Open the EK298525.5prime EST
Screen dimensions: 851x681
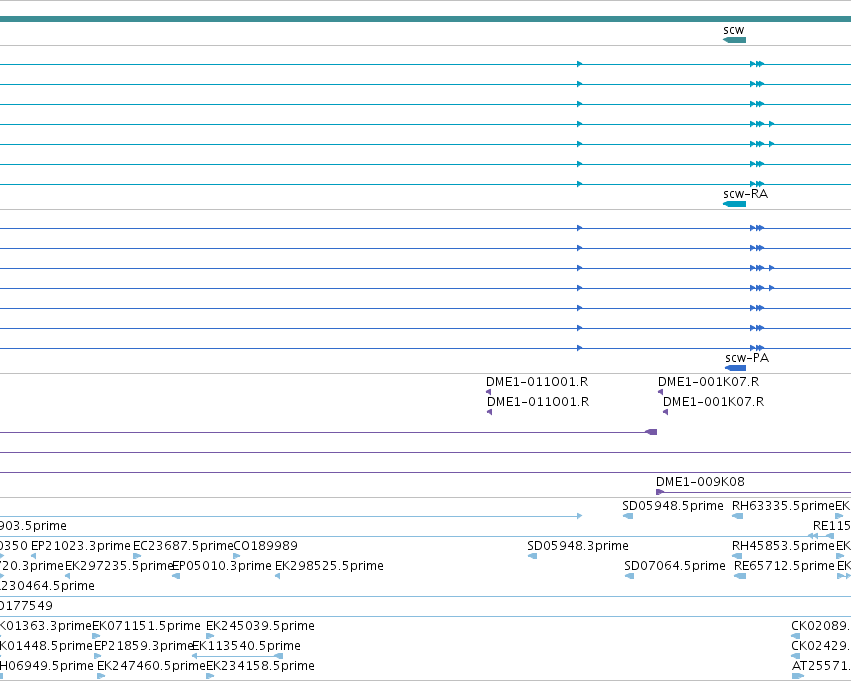tap(329, 565)
